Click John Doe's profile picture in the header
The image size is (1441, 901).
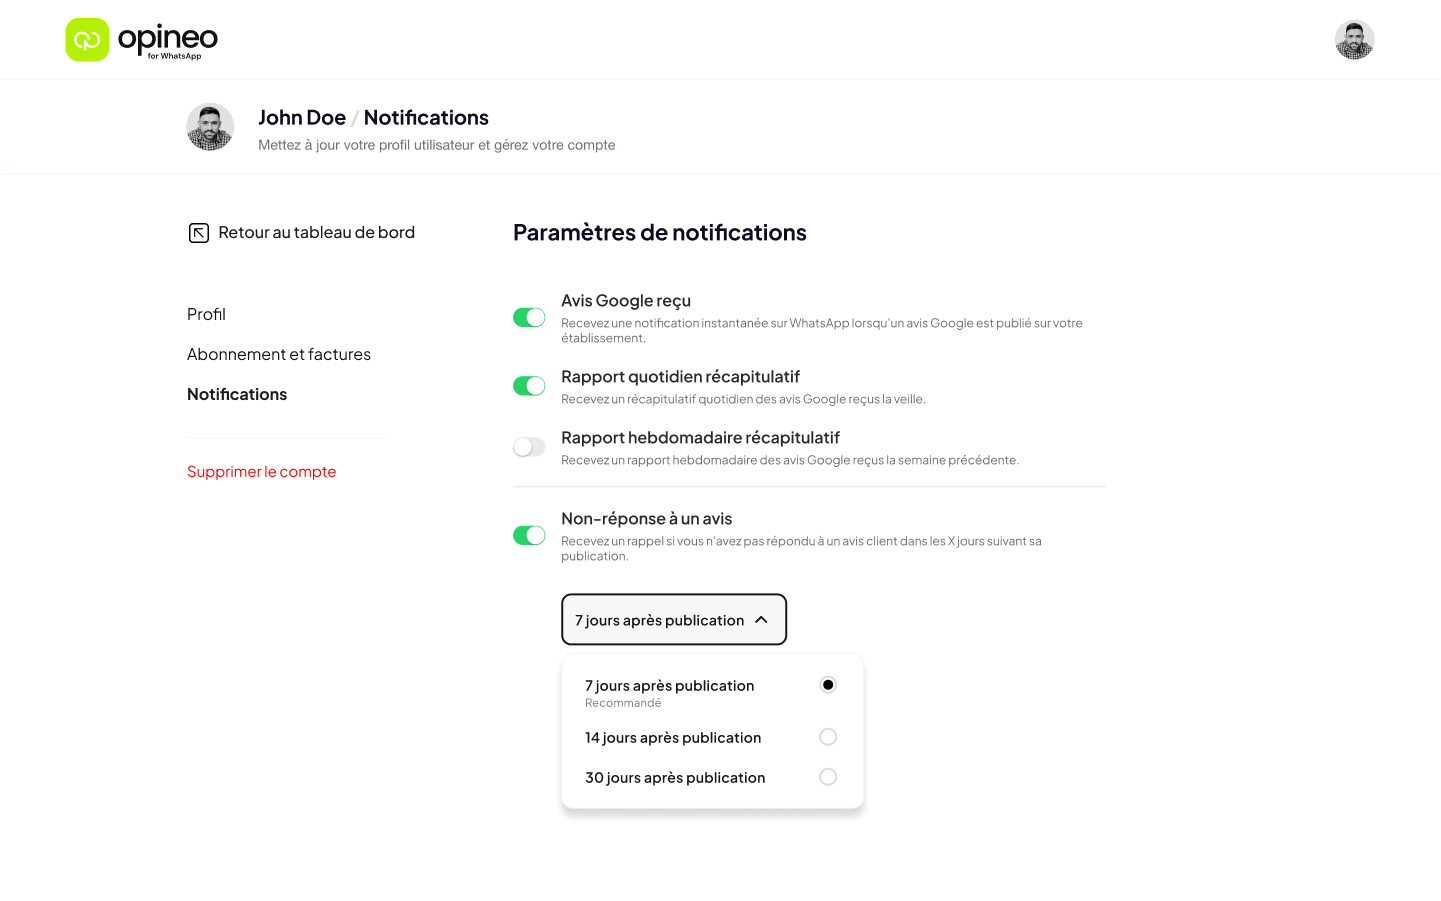210,126
